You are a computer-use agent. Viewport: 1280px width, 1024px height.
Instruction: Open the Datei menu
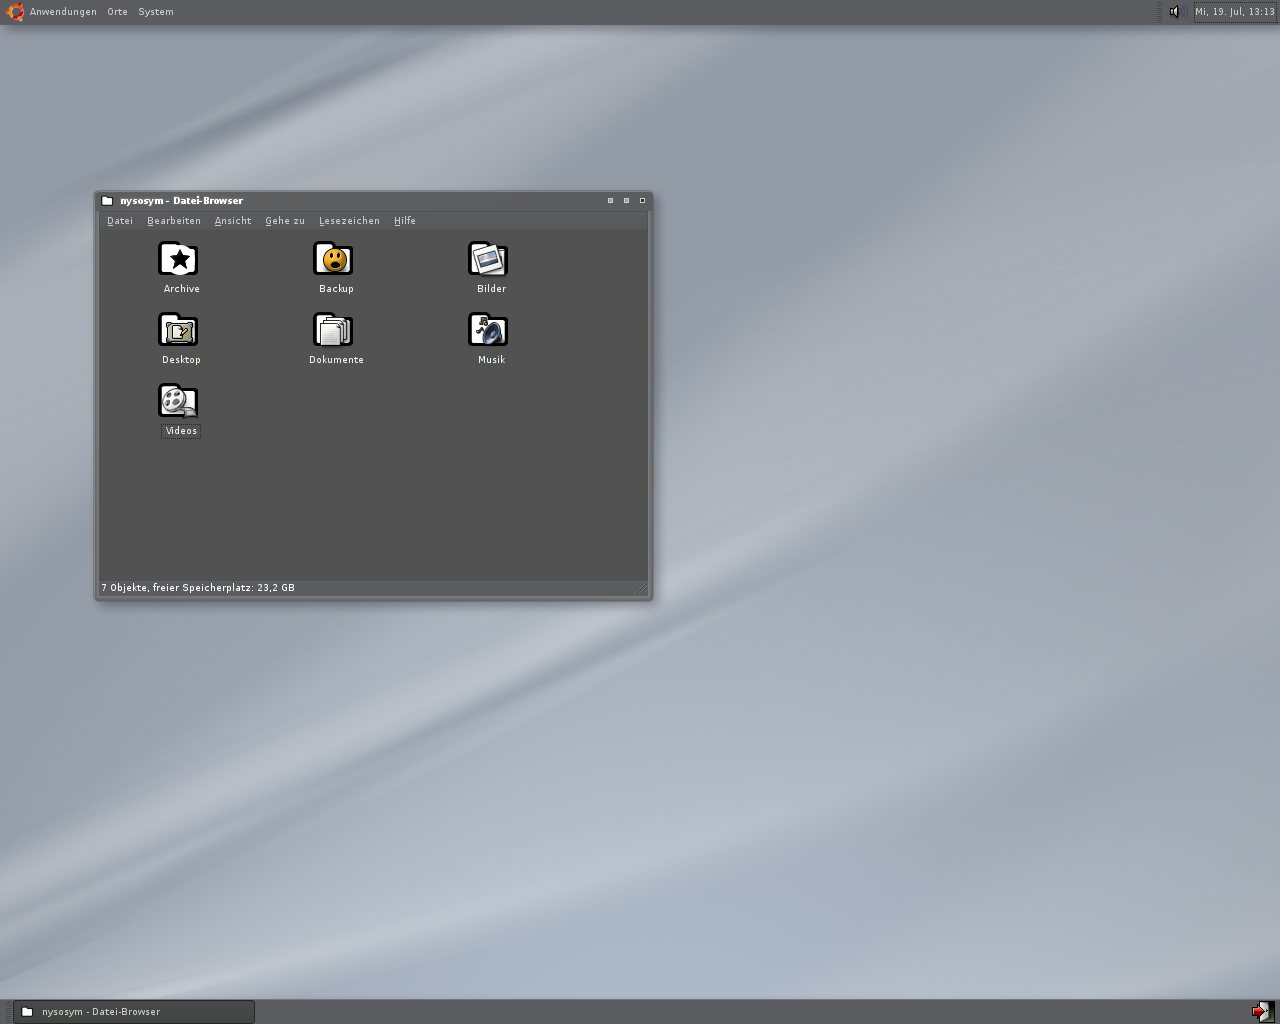point(120,221)
